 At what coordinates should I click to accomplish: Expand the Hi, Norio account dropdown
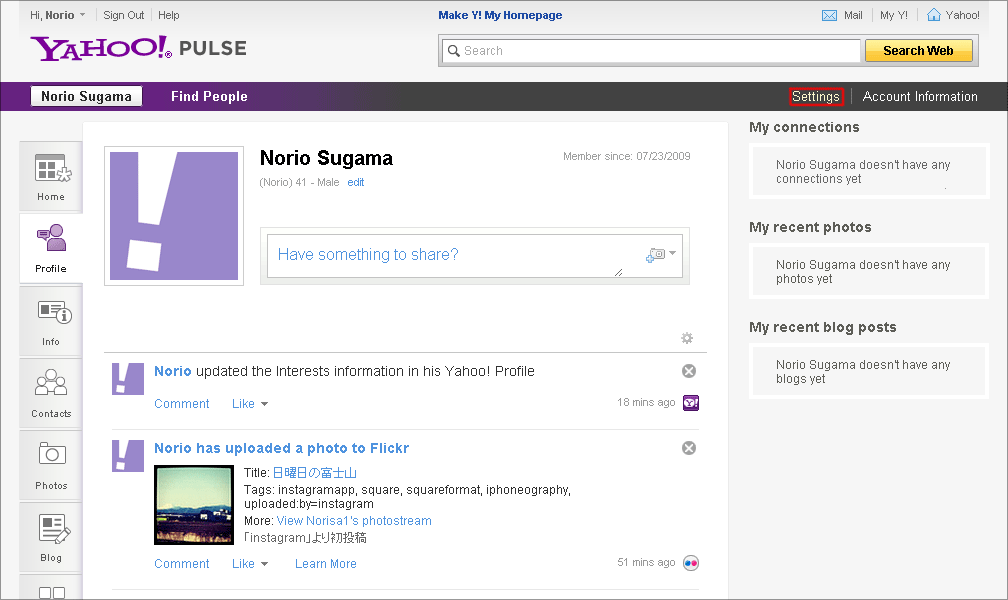(x=82, y=15)
